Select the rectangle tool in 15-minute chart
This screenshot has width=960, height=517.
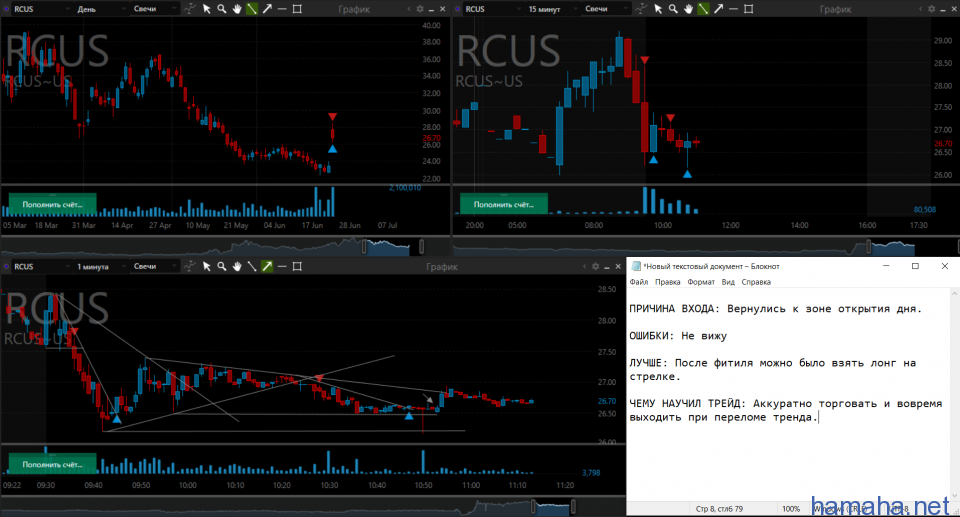coord(748,9)
